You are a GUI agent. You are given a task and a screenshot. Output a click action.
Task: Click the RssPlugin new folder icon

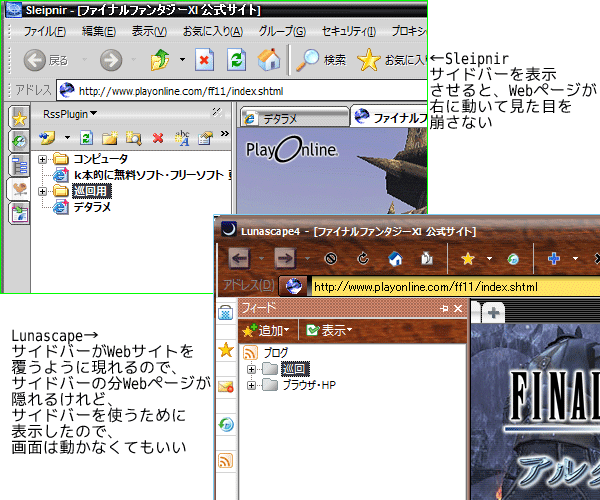coord(109,138)
